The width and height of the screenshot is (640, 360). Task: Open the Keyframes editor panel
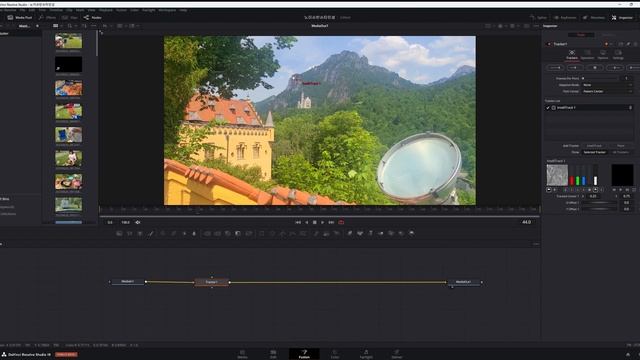coord(565,18)
